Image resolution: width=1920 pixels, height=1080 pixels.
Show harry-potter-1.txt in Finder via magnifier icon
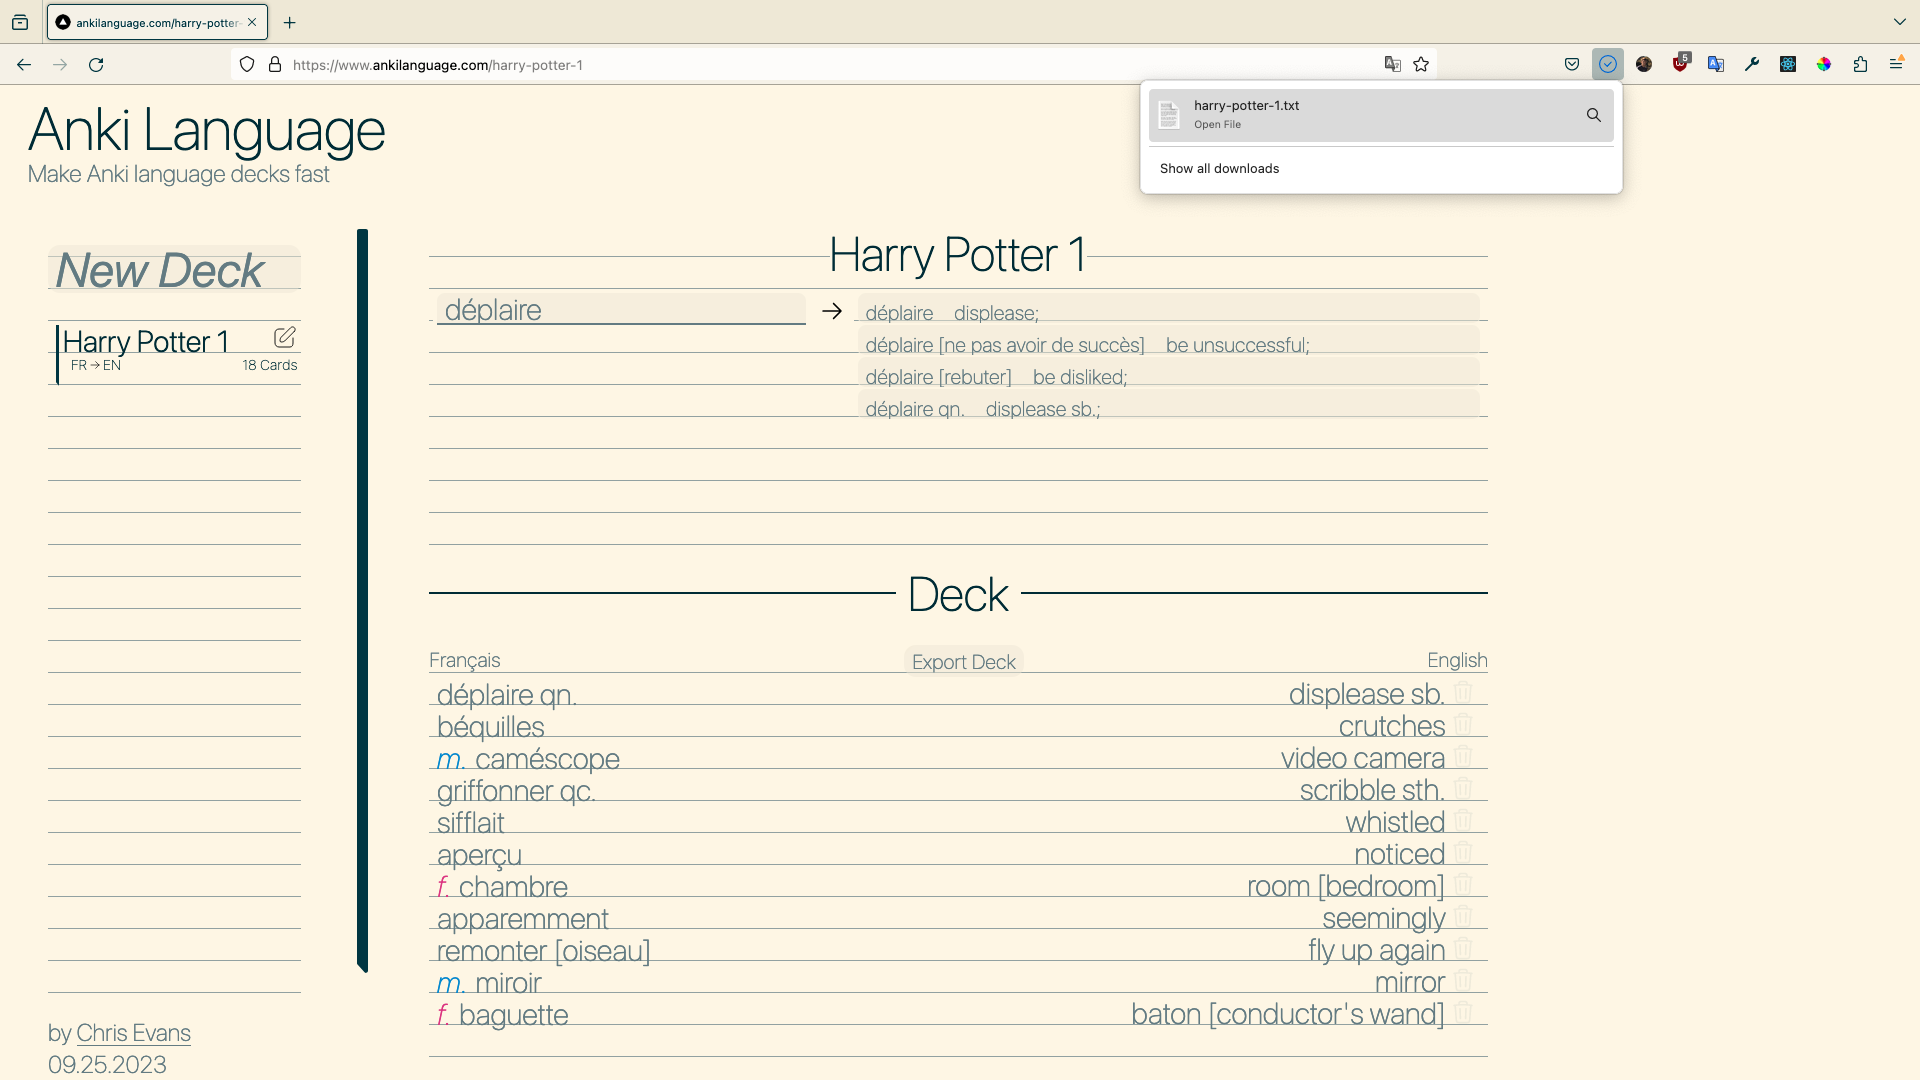click(1593, 115)
